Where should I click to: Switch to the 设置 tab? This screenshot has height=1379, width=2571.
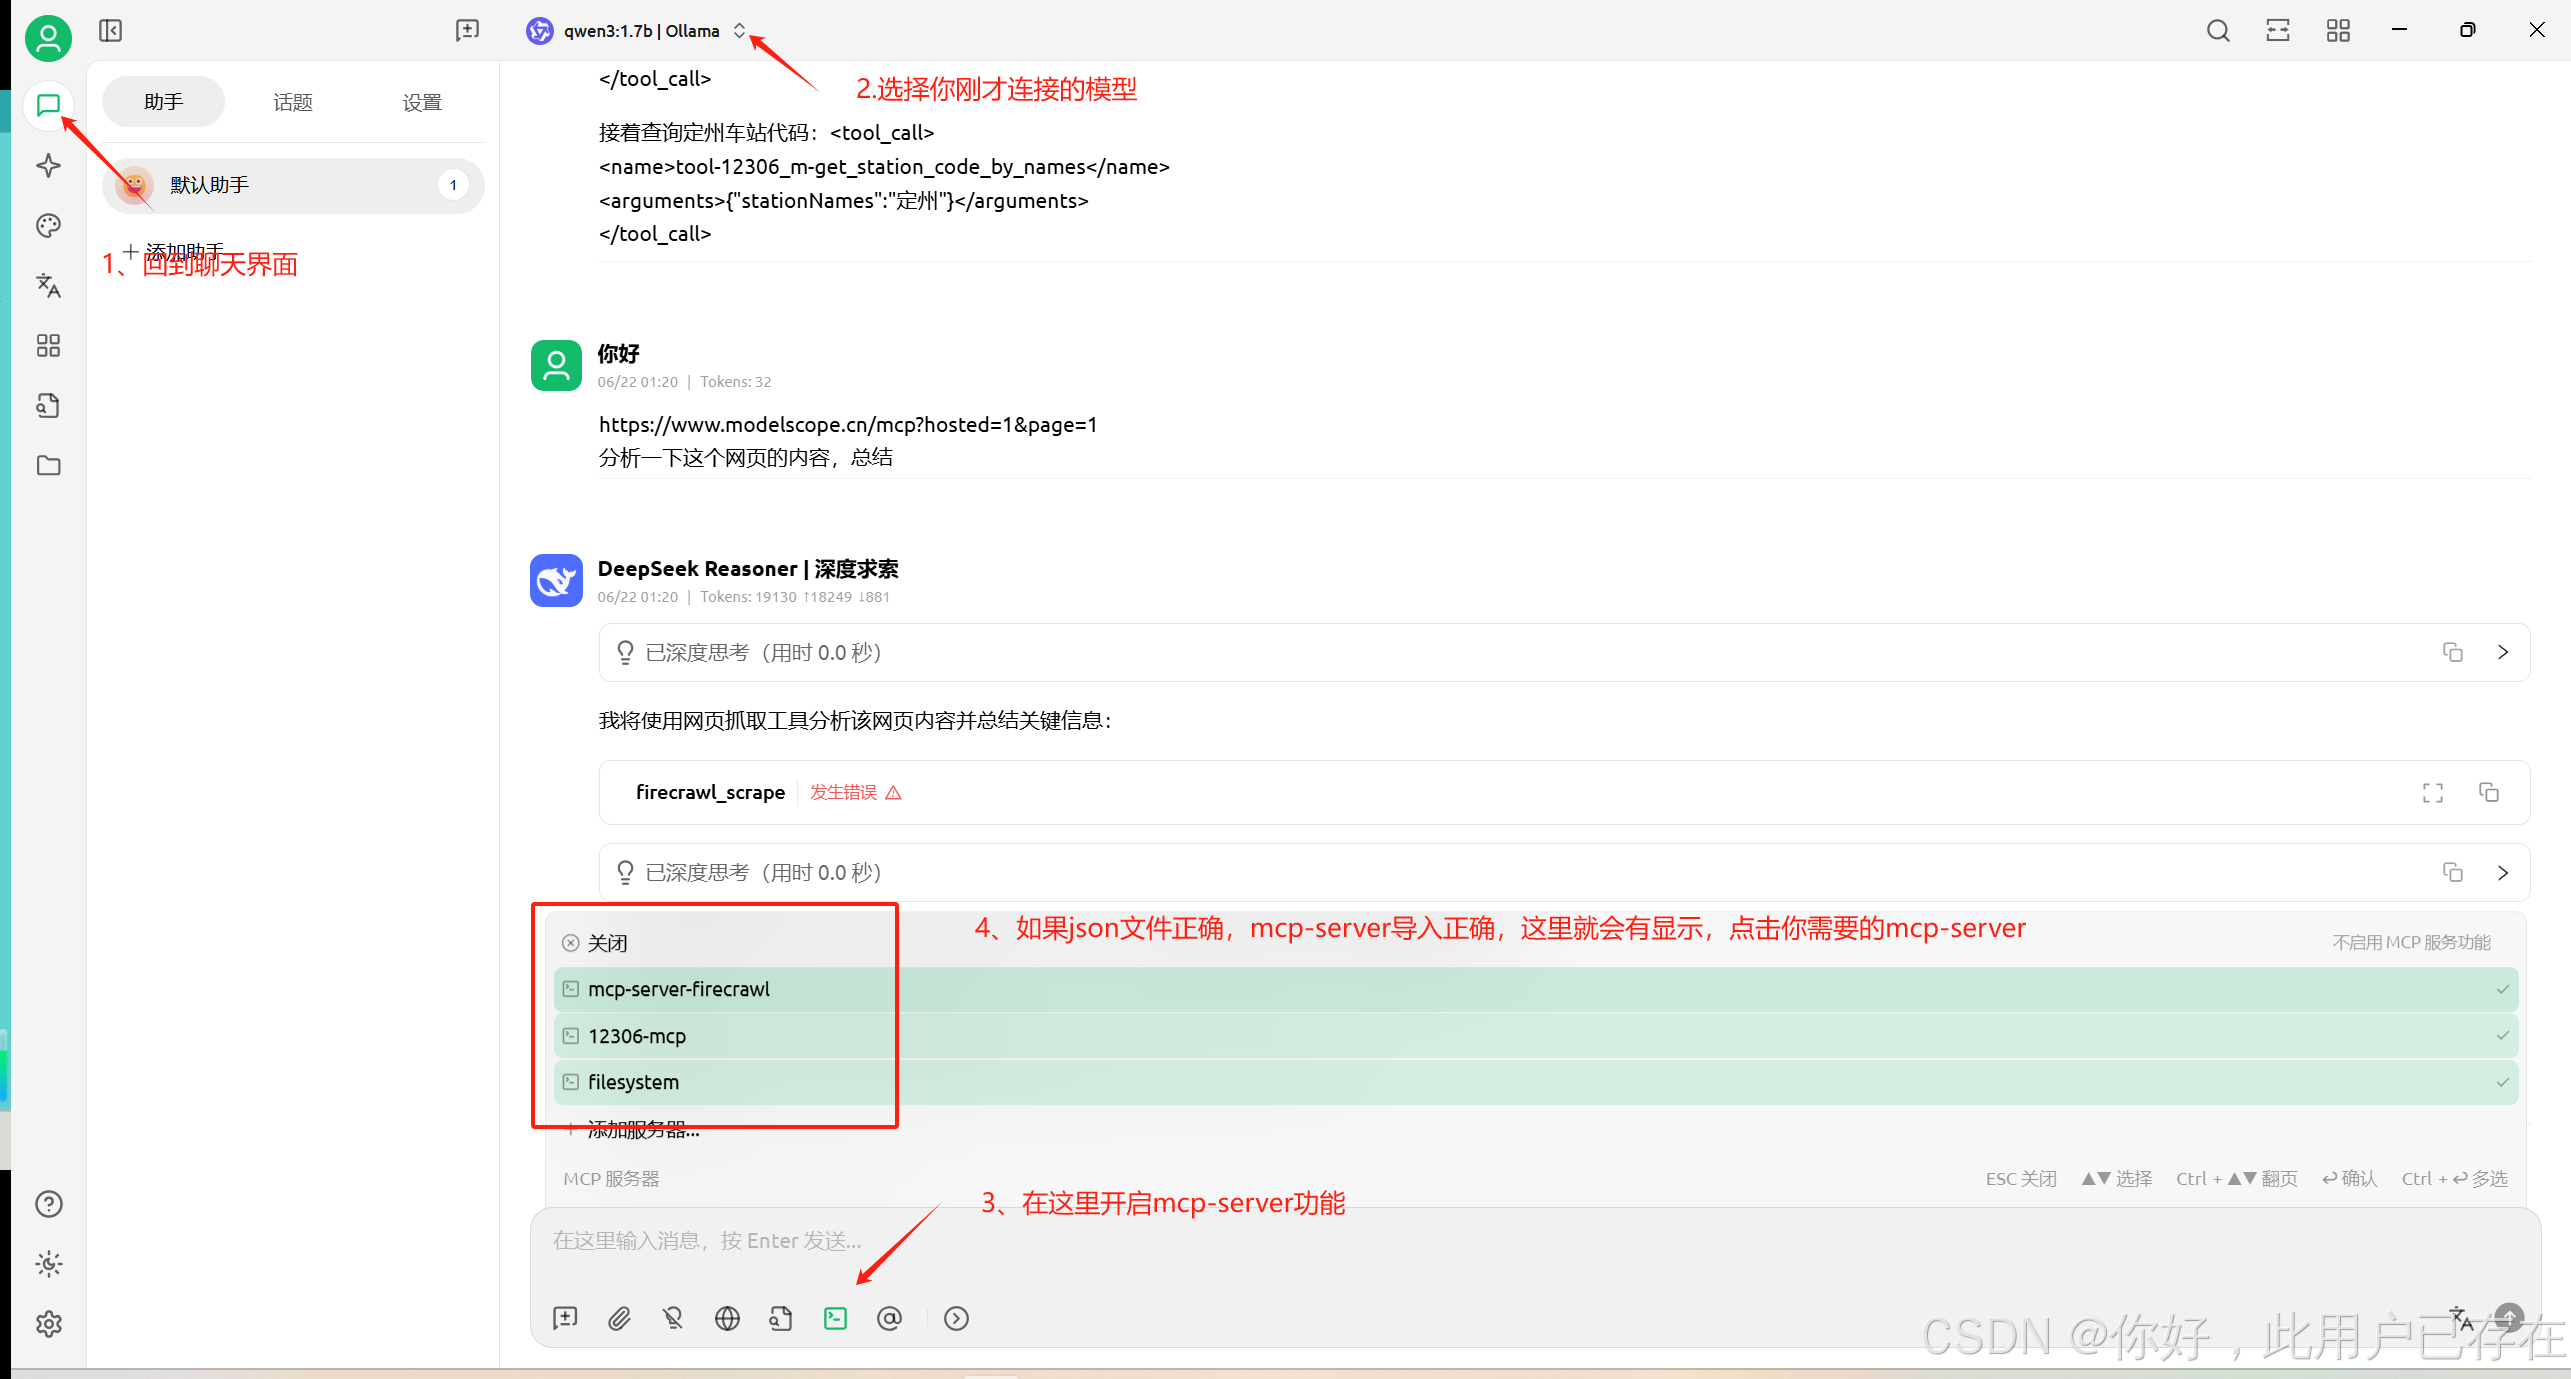(x=422, y=102)
